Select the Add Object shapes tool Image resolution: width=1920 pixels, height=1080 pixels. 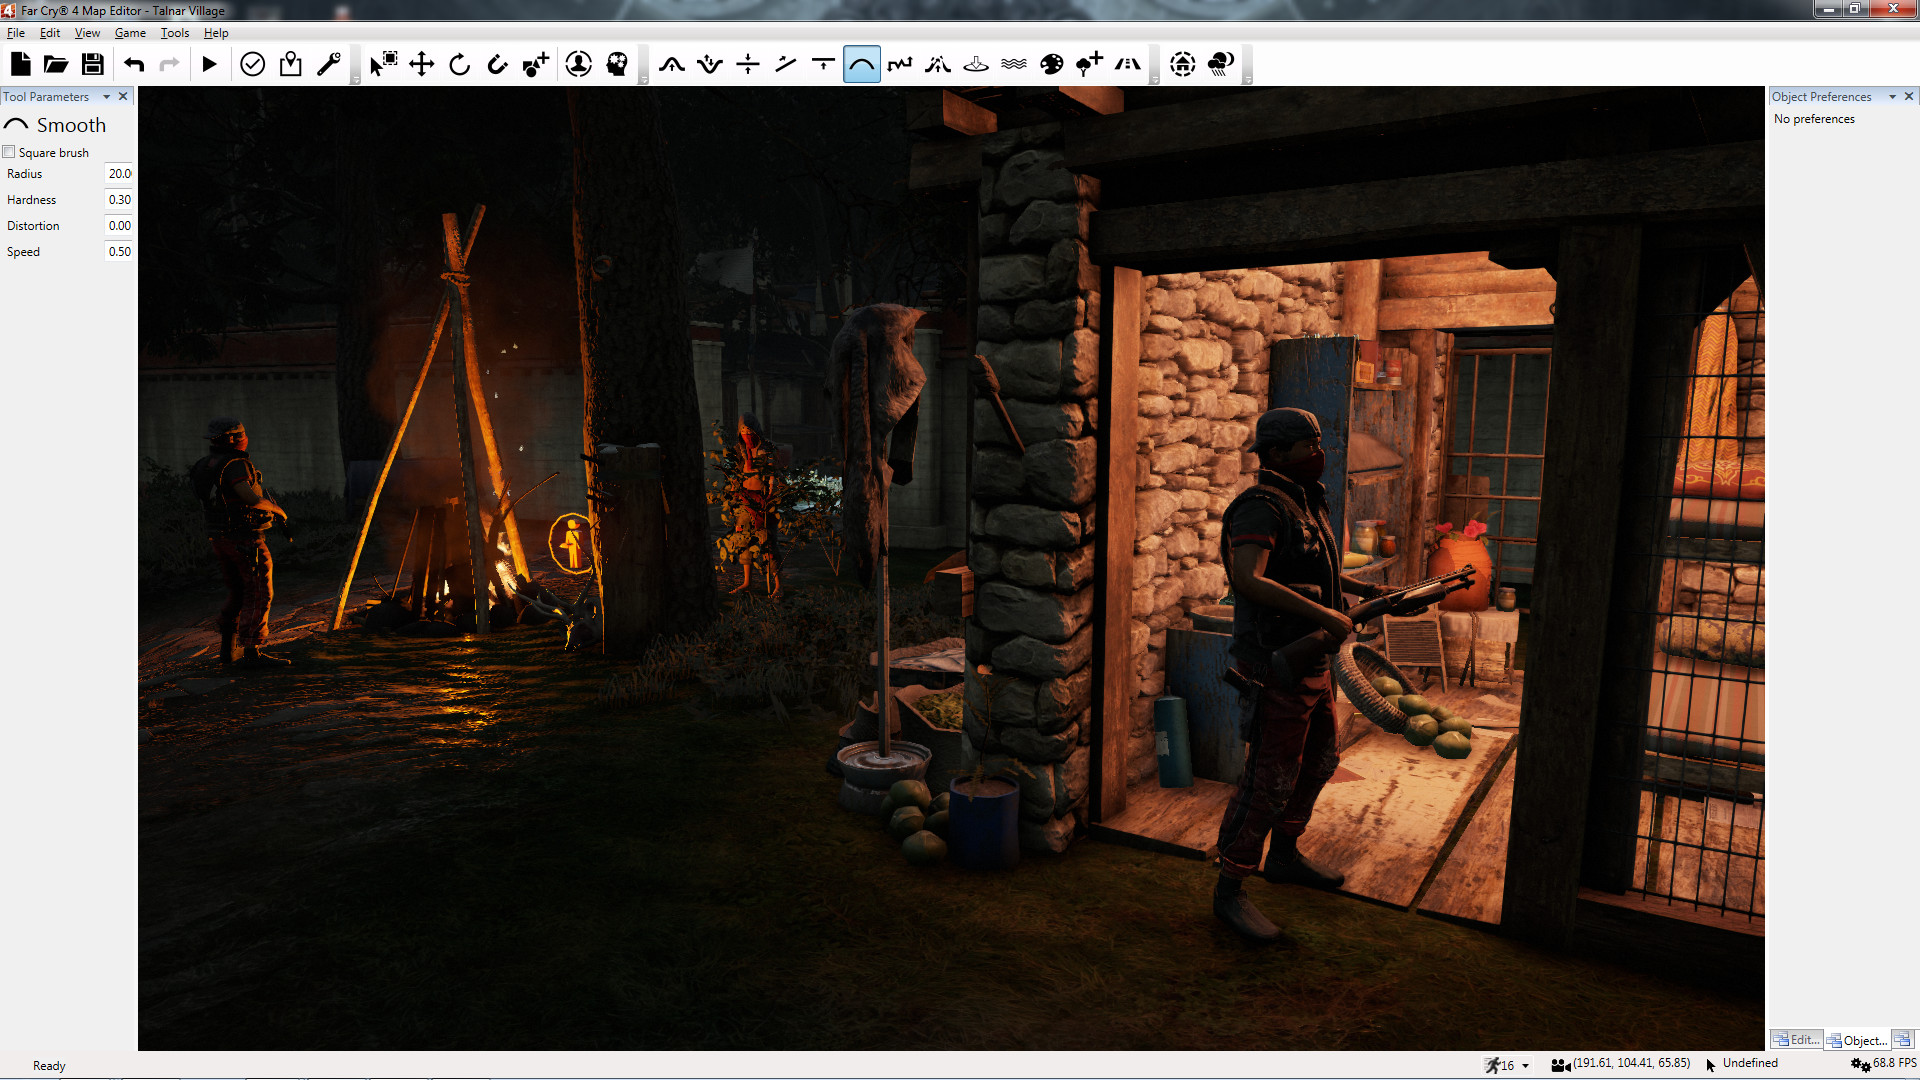click(536, 64)
